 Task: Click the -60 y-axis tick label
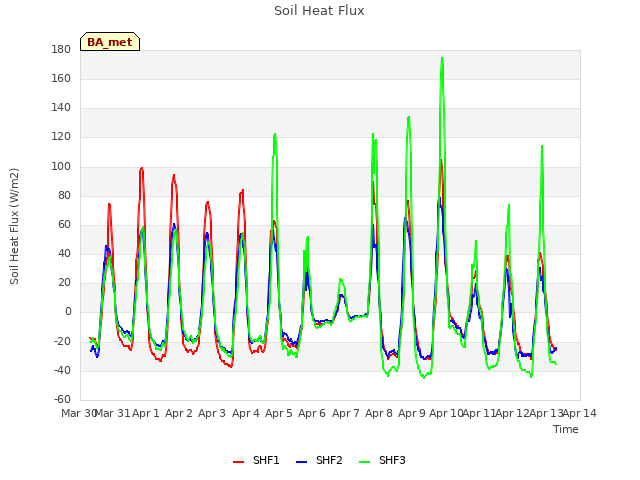[62, 399]
